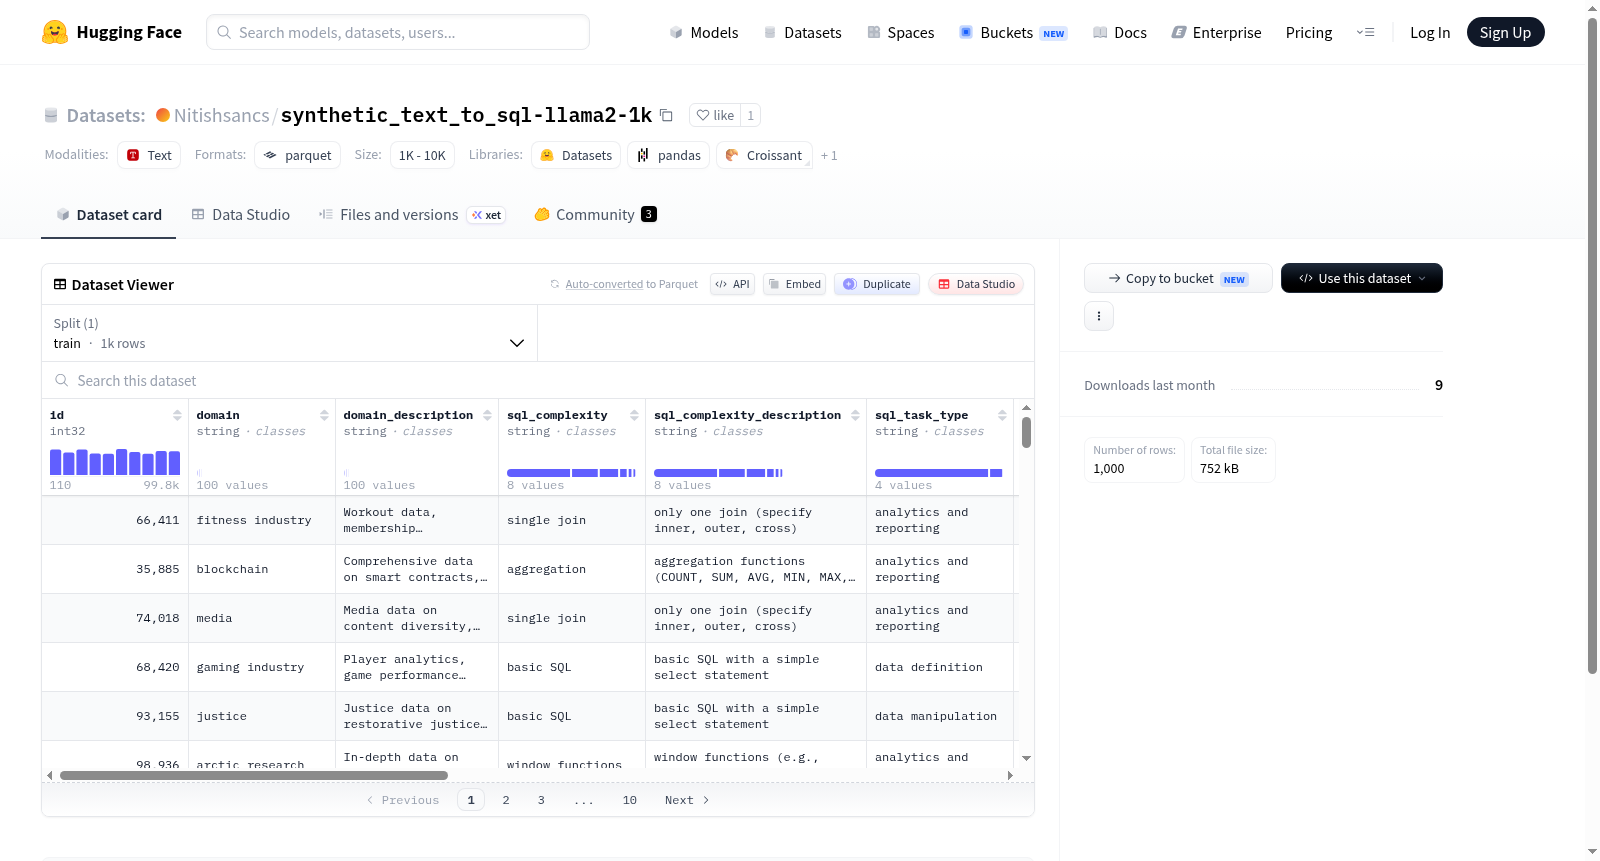Open the navigation overflow menu icon
Screen dimensions: 1600x861
coord(1365,32)
